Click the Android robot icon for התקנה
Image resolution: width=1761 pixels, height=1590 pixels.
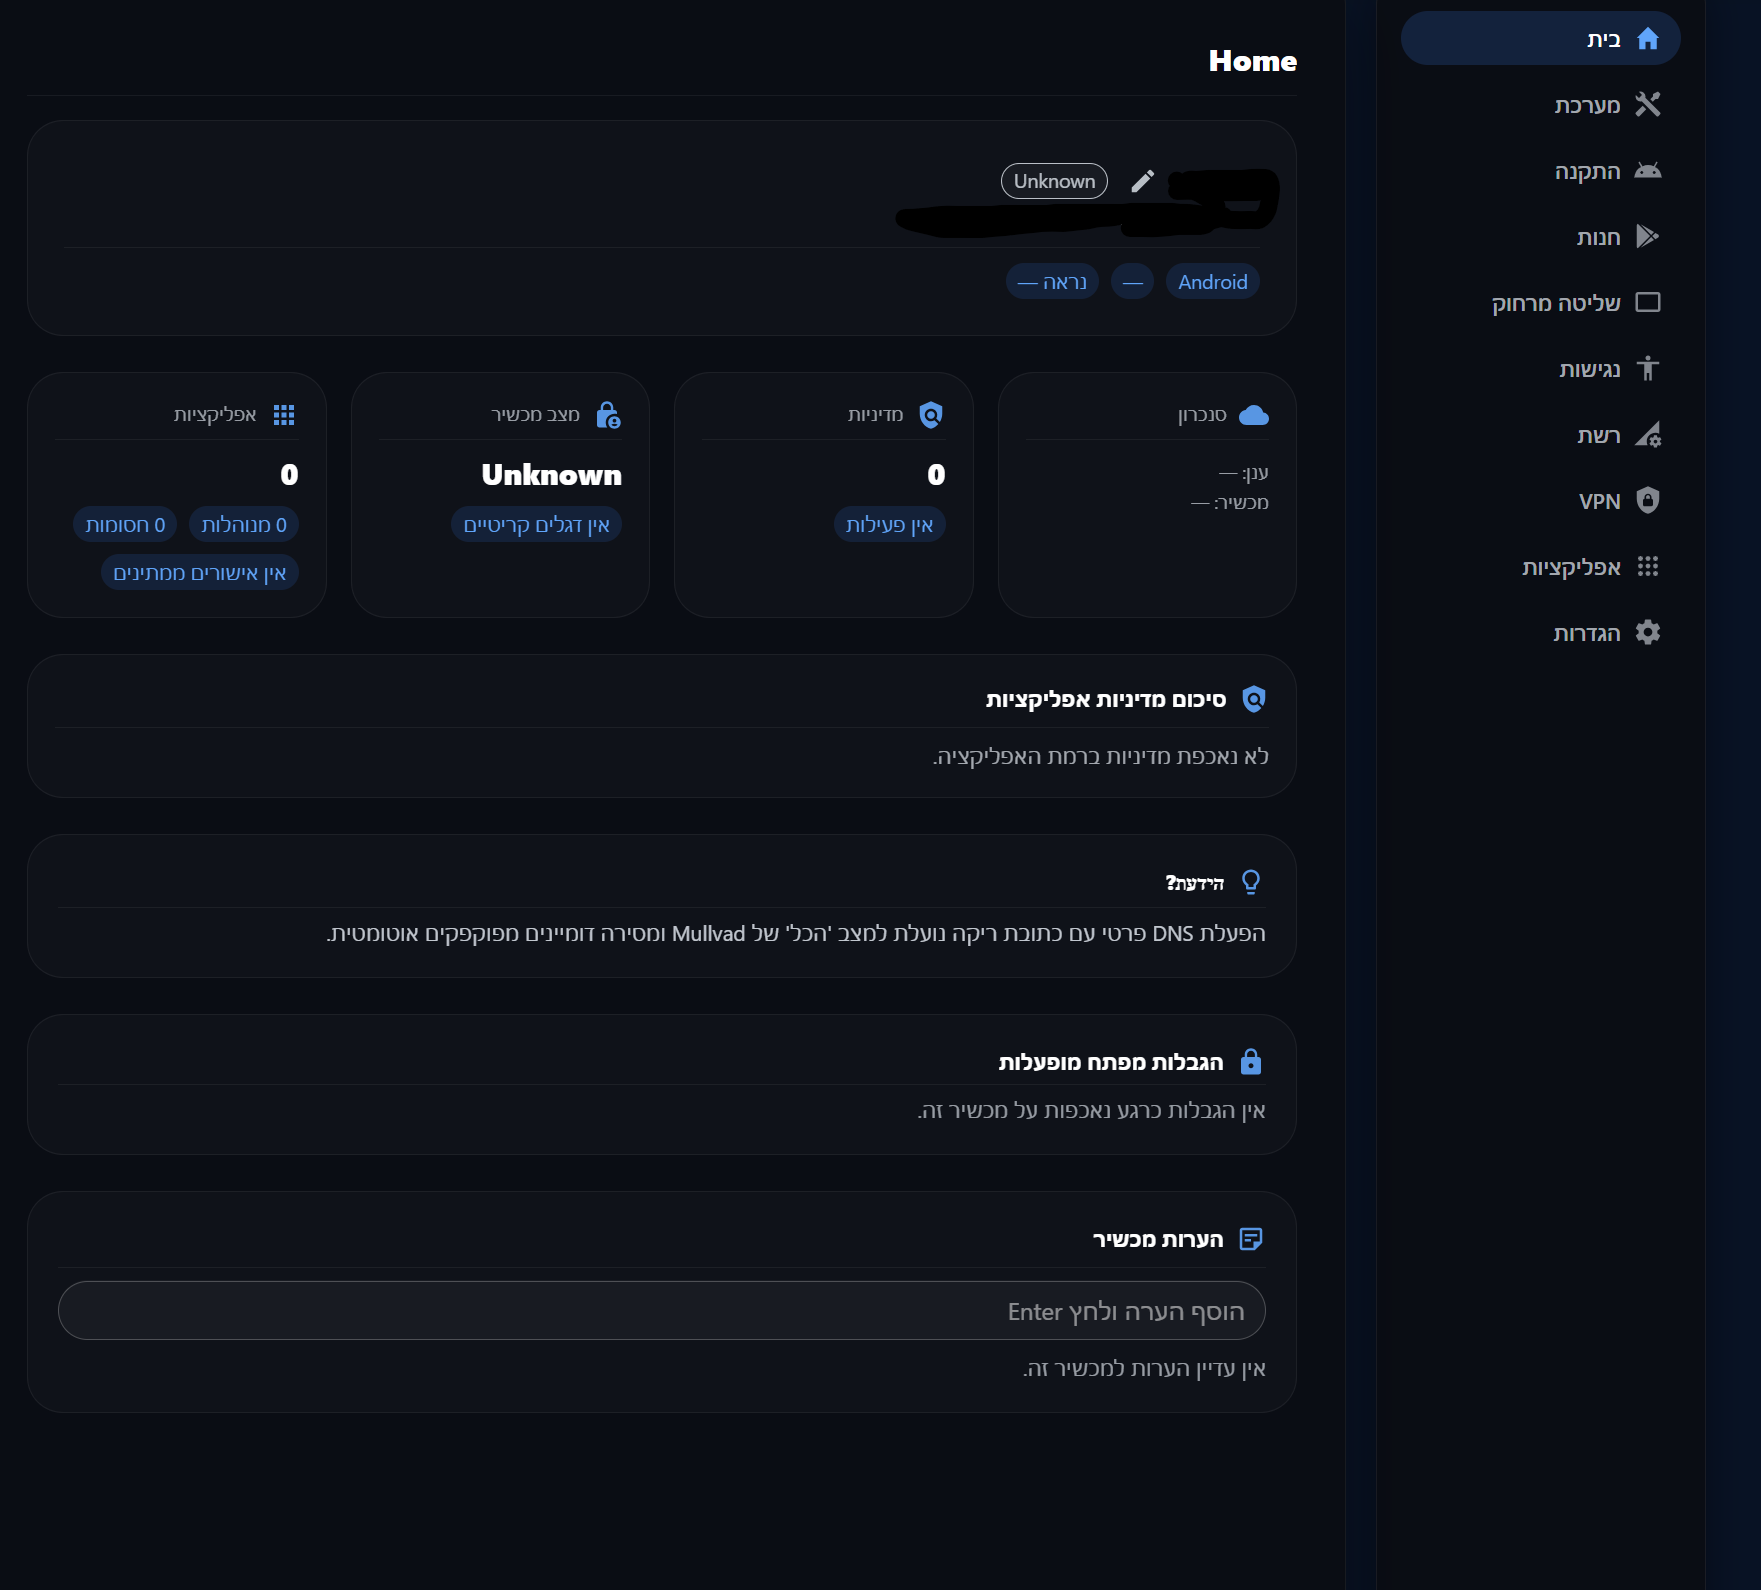[x=1647, y=171]
